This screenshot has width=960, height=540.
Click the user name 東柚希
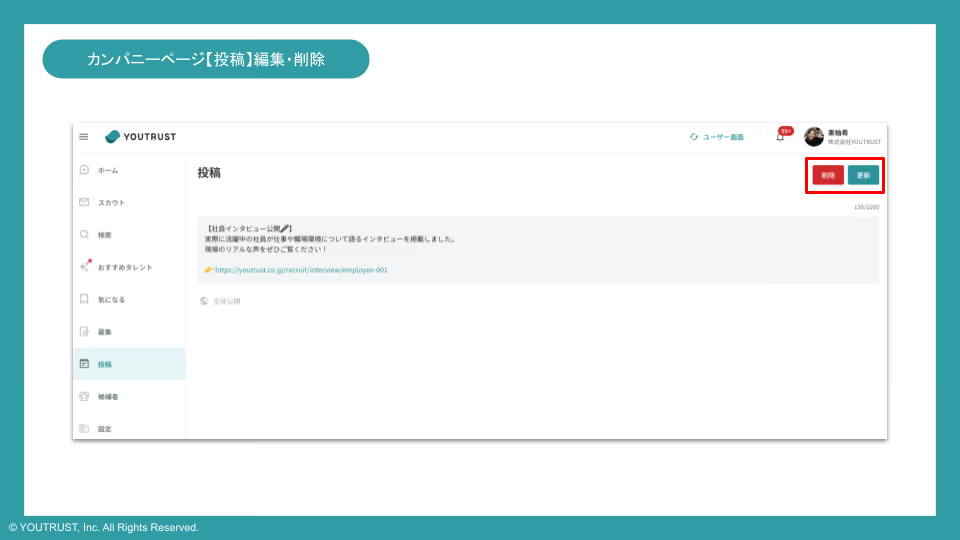click(838, 133)
